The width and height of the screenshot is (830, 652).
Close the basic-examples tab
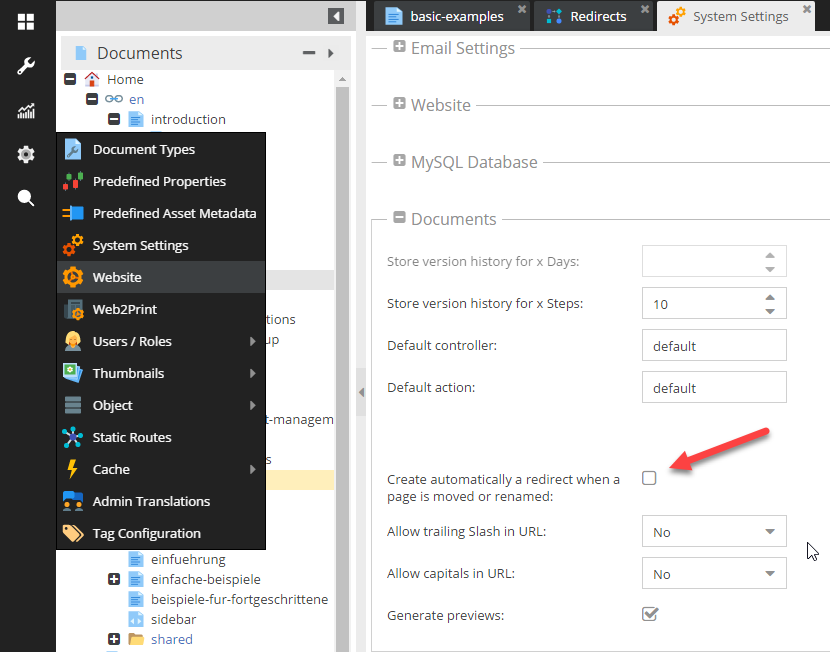click(522, 9)
